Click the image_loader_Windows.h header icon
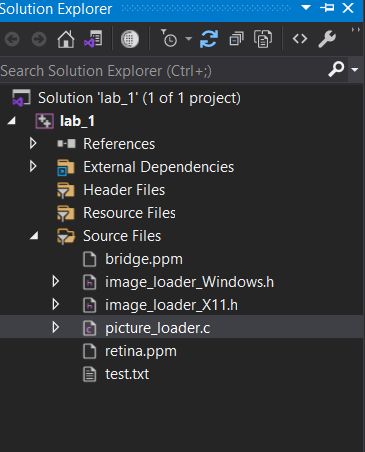365x452 pixels. click(89, 282)
